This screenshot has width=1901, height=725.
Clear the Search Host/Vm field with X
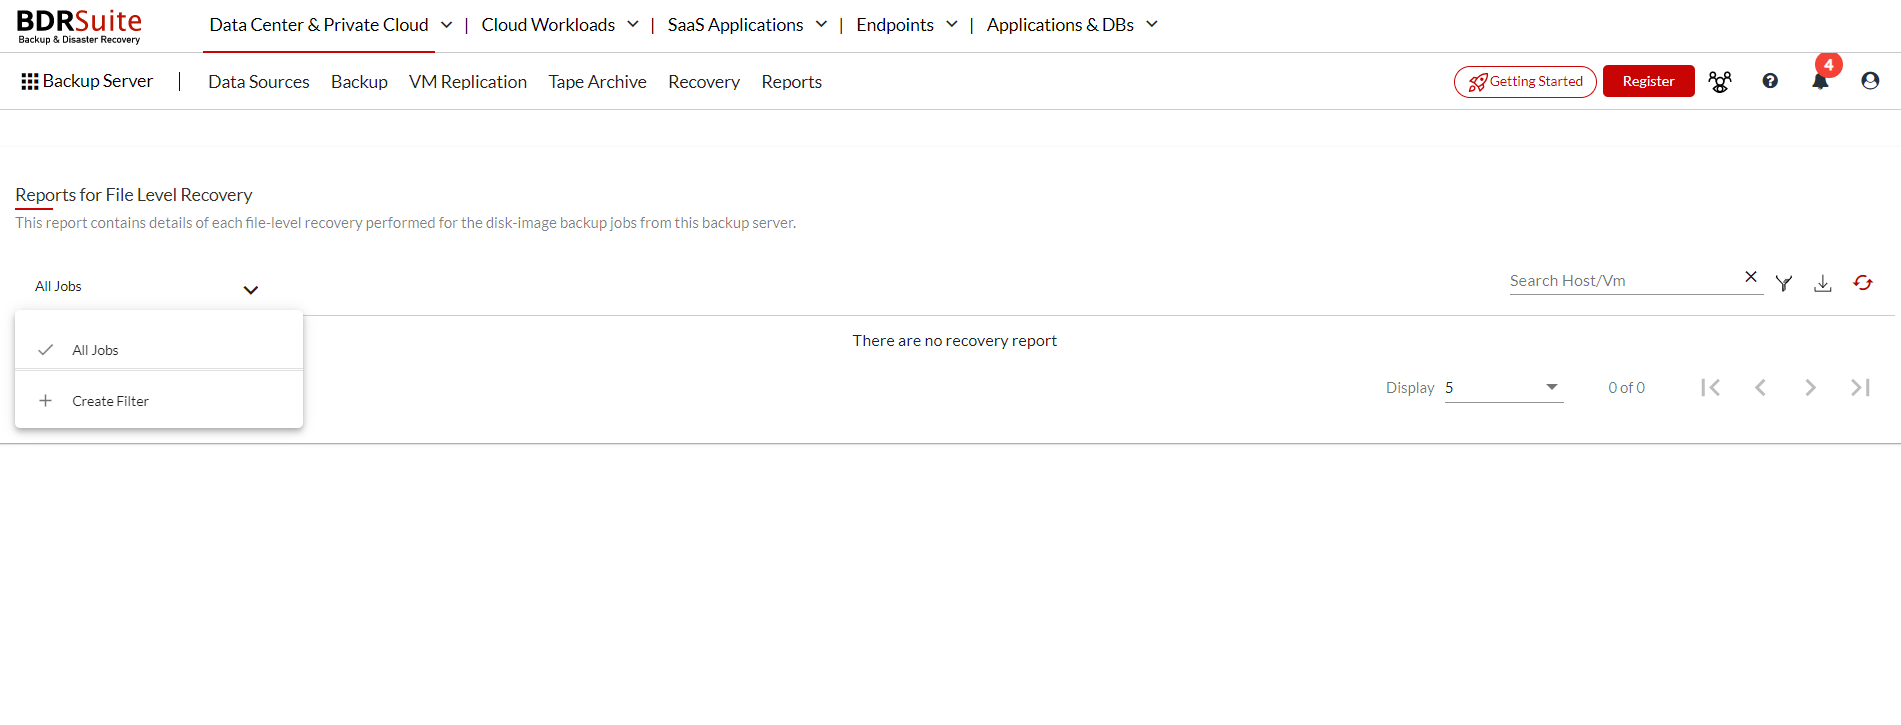[1751, 277]
